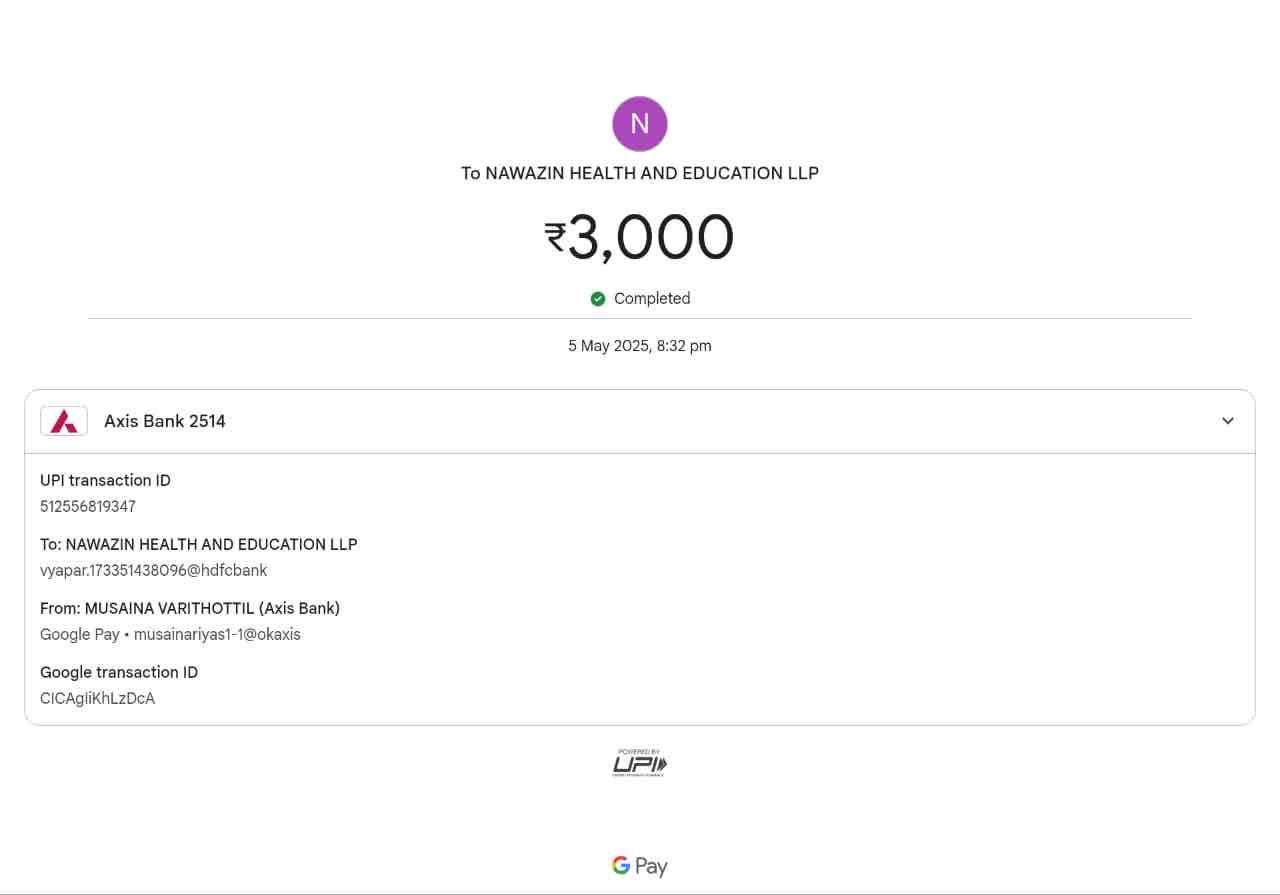Click the Powered by UPI logo

pyautogui.click(x=639, y=764)
